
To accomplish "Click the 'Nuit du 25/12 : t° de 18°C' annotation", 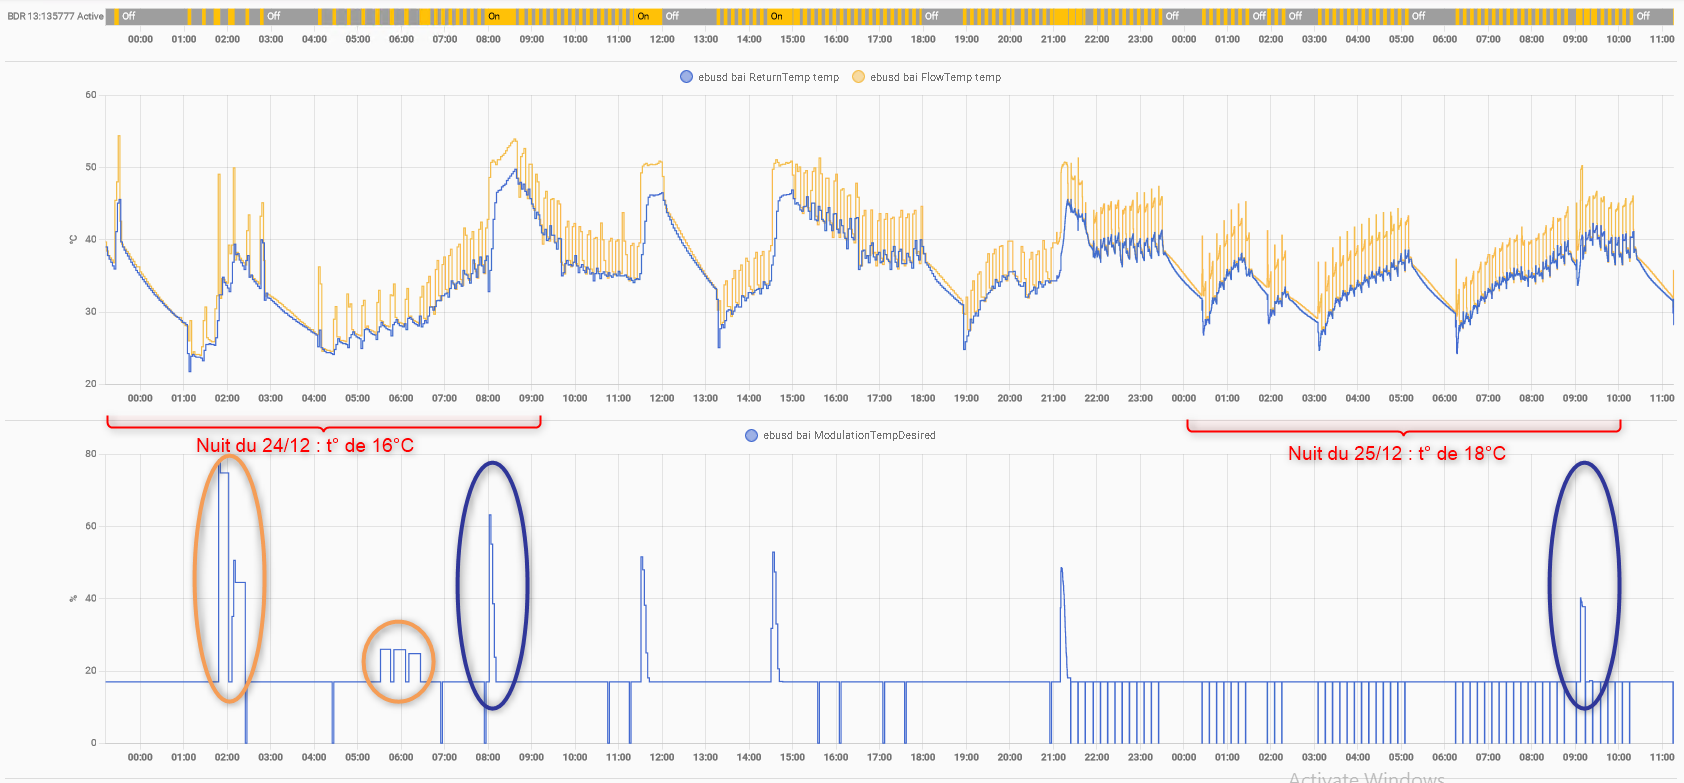I will (1396, 453).
